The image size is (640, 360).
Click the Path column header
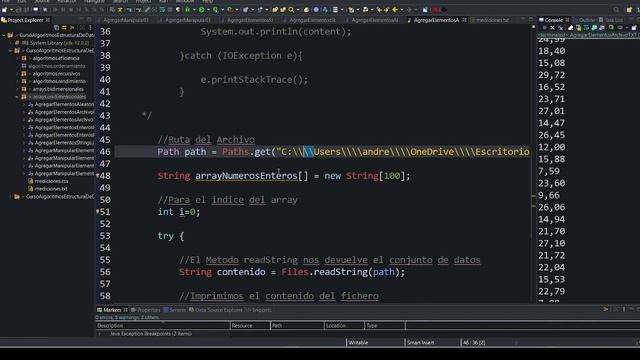point(297,326)
